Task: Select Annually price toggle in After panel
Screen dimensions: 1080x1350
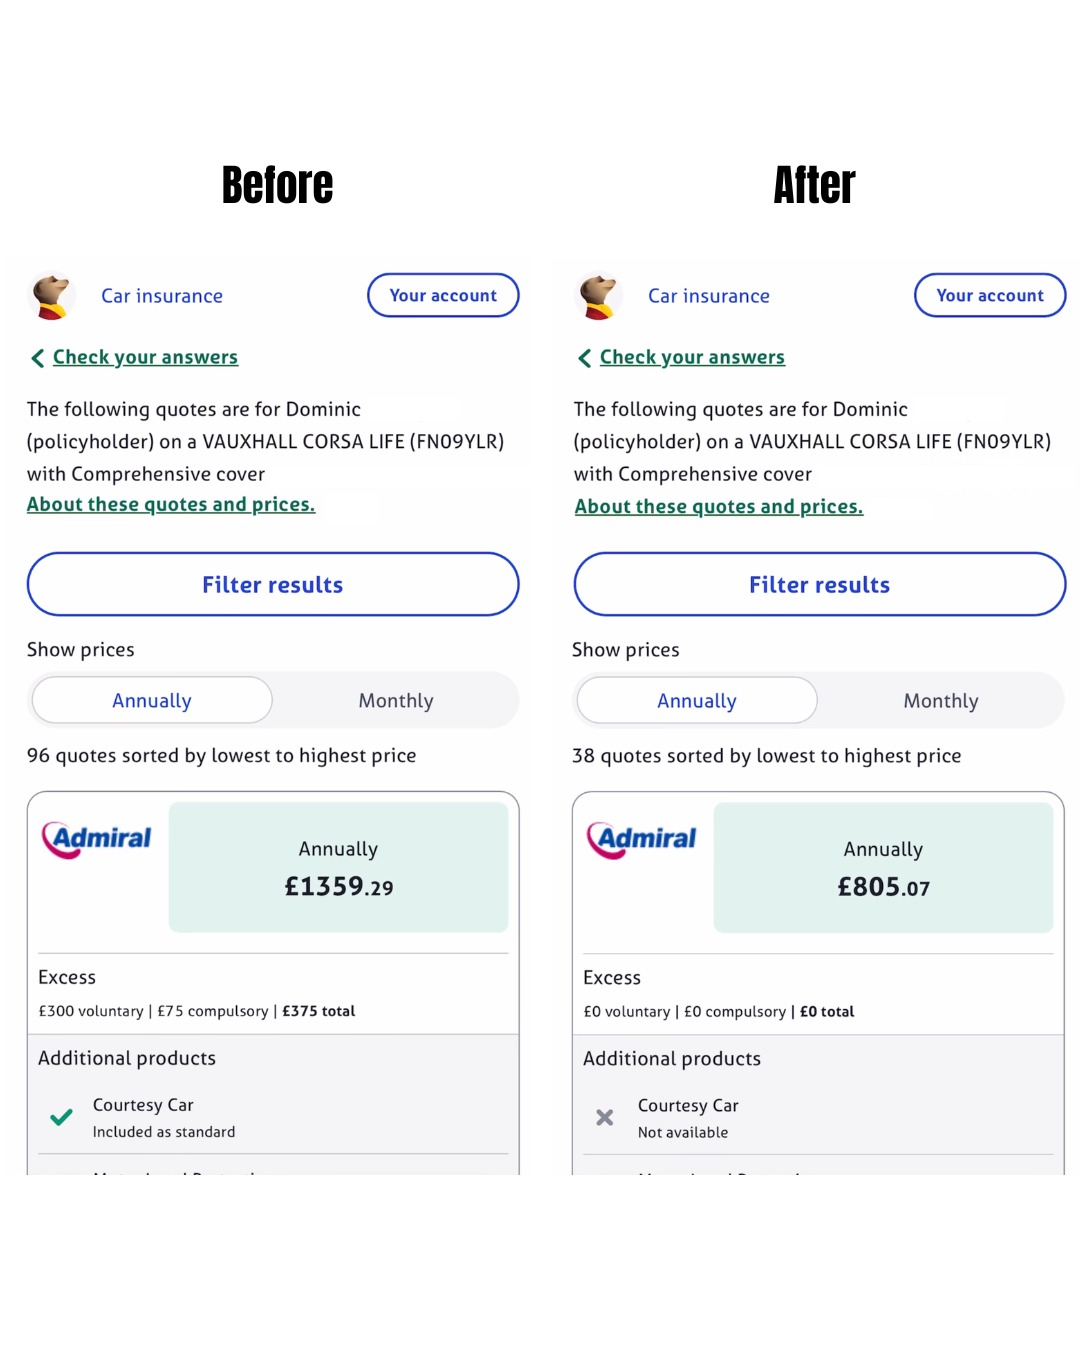Action: (697, 700)
